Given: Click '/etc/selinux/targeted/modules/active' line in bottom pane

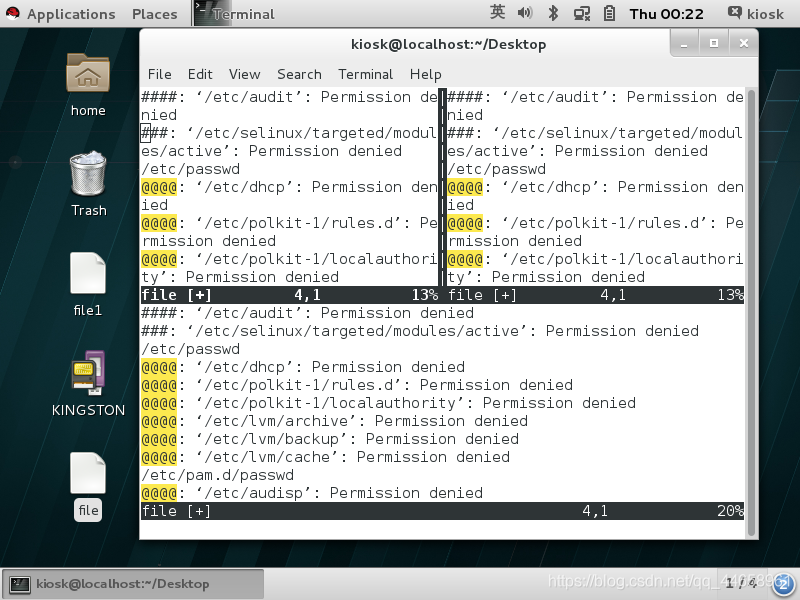Looking at the screenshot, I should tap(420, 331).
